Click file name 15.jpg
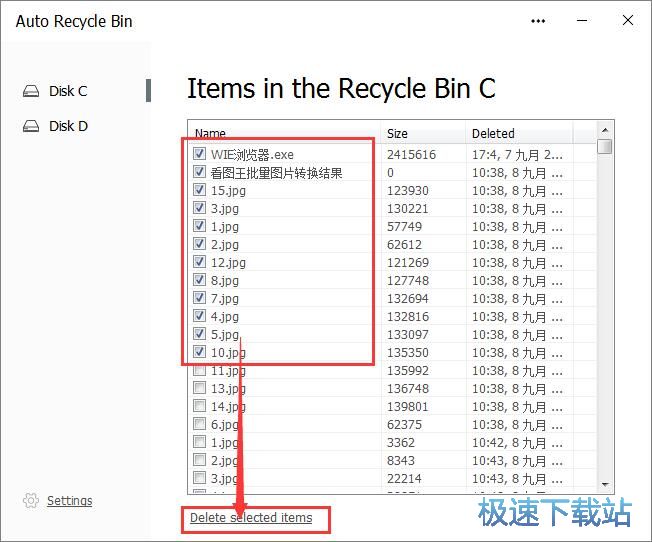The width and height of the screenshot is (652, 542). [x=228, y=191]
